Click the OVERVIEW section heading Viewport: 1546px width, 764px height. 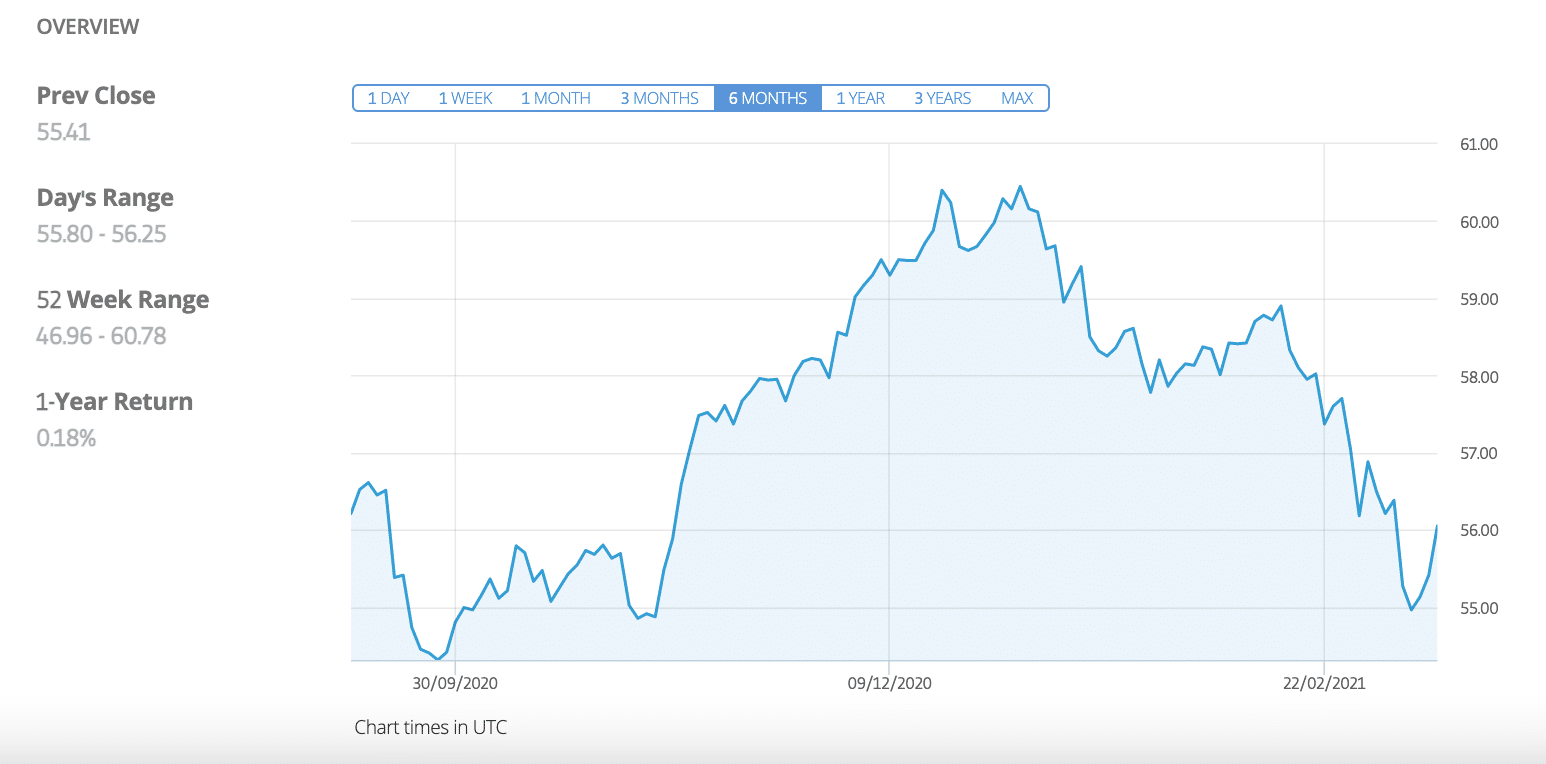(88, 27)
